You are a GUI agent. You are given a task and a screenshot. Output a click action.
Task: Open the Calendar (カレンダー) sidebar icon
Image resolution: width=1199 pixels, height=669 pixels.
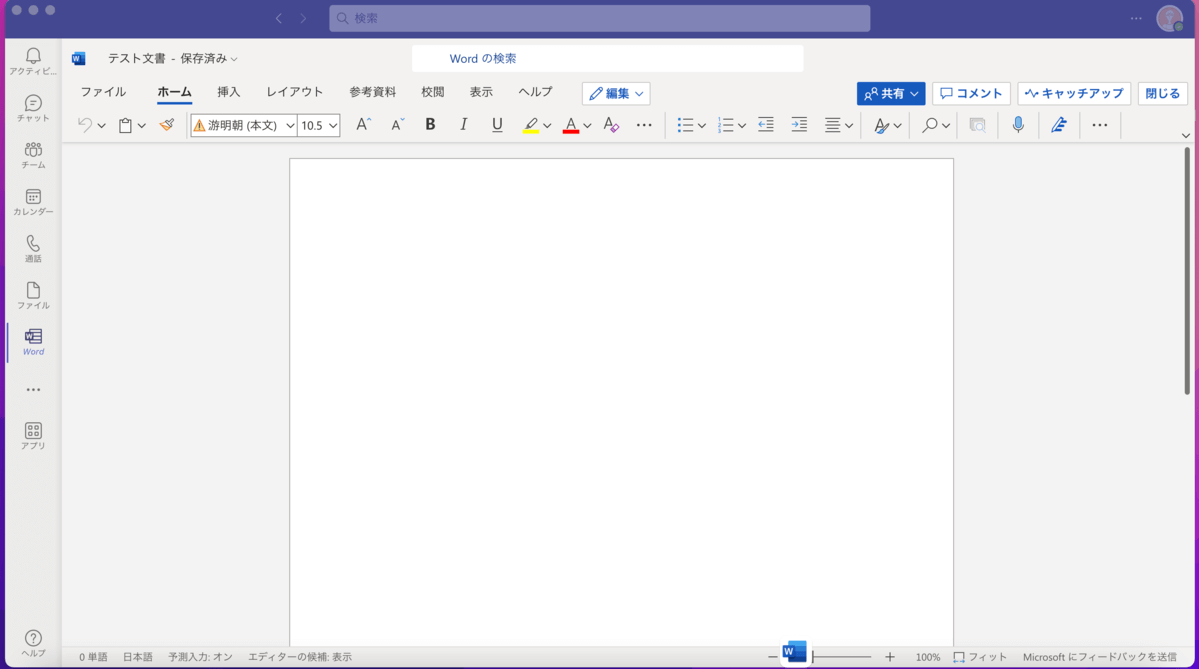(x=33, y=202)
